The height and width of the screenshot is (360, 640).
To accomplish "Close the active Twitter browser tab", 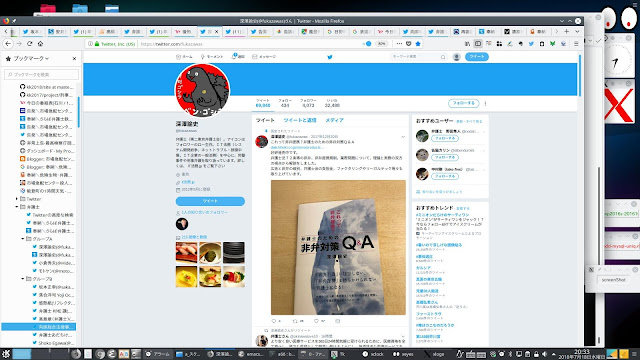I will point(217,31).
